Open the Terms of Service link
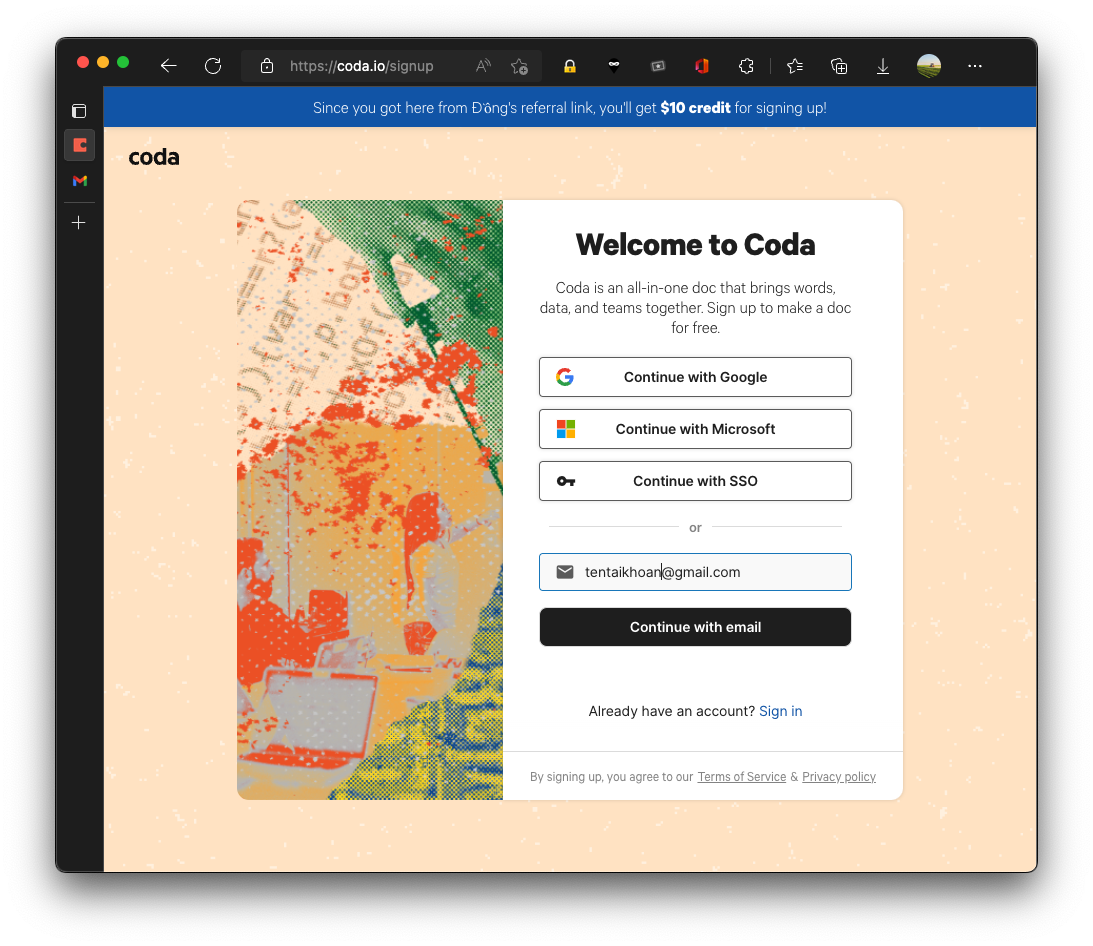 [x=742, y=777]
